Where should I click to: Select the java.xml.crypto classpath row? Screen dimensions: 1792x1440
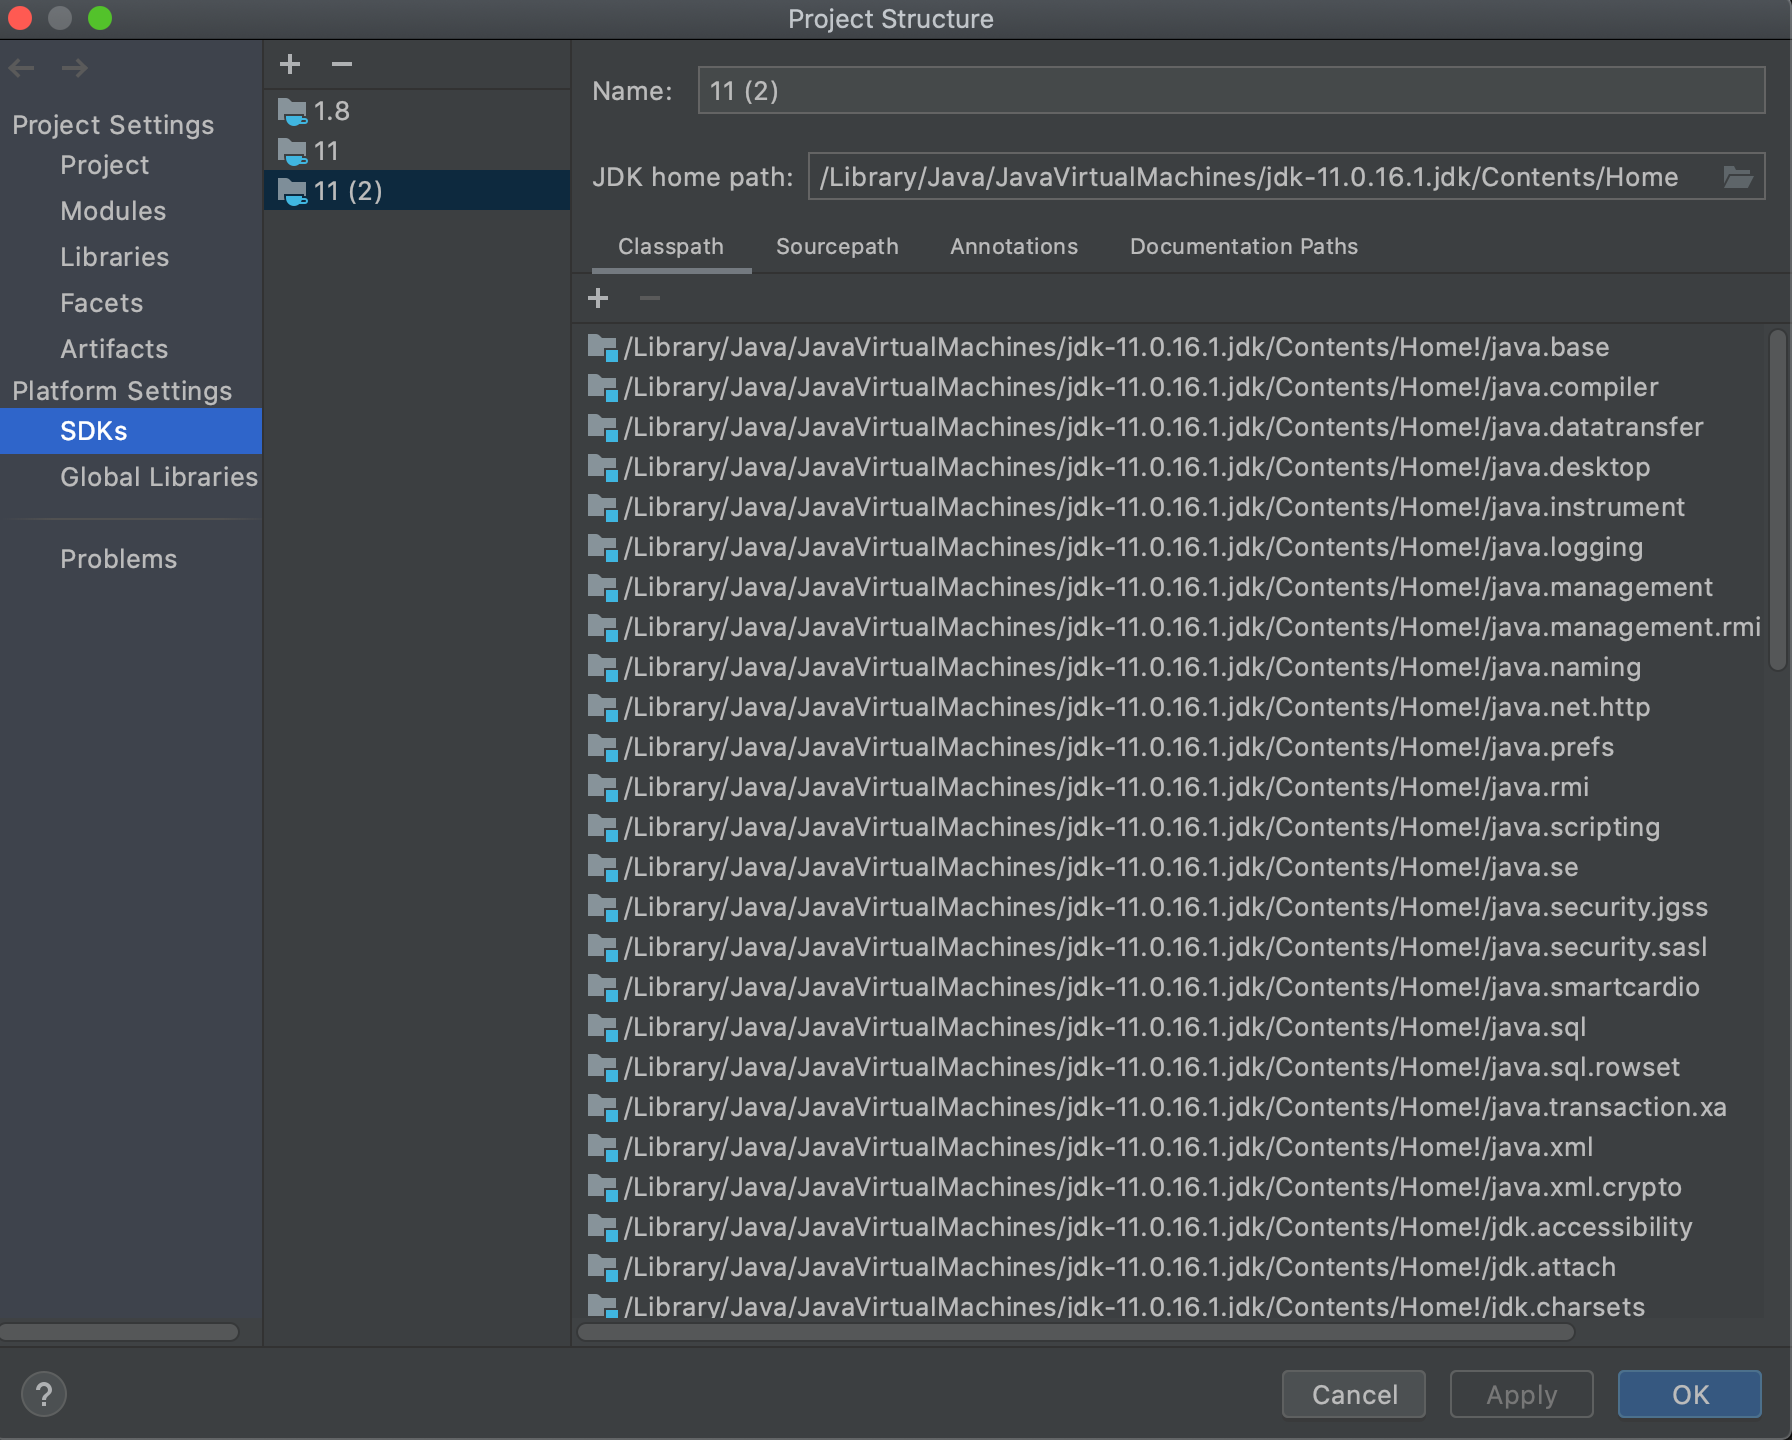pos(1171,1188)
